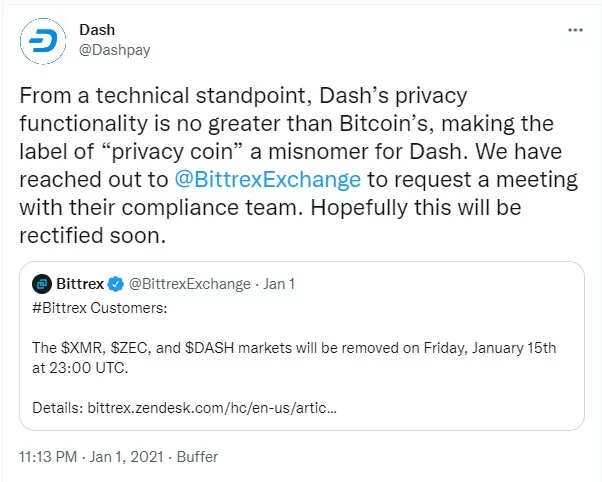Image resolution: width=602 pixels, height=482 pixels.
Task: Select the $XMR cashtag
Action: [x=79, y=349]
